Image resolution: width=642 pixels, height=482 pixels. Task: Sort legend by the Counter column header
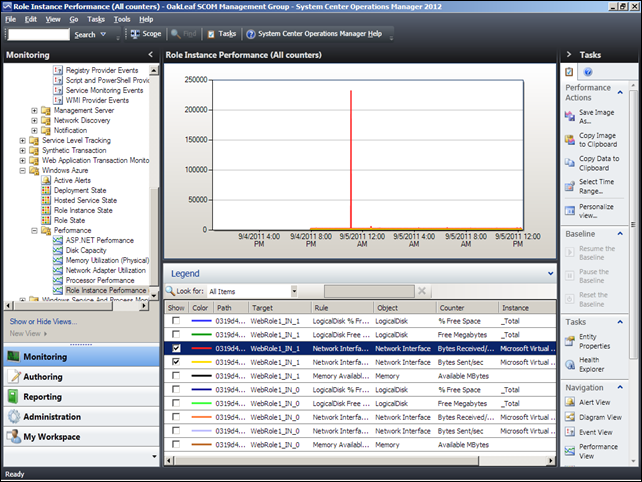tap(467, 308)
